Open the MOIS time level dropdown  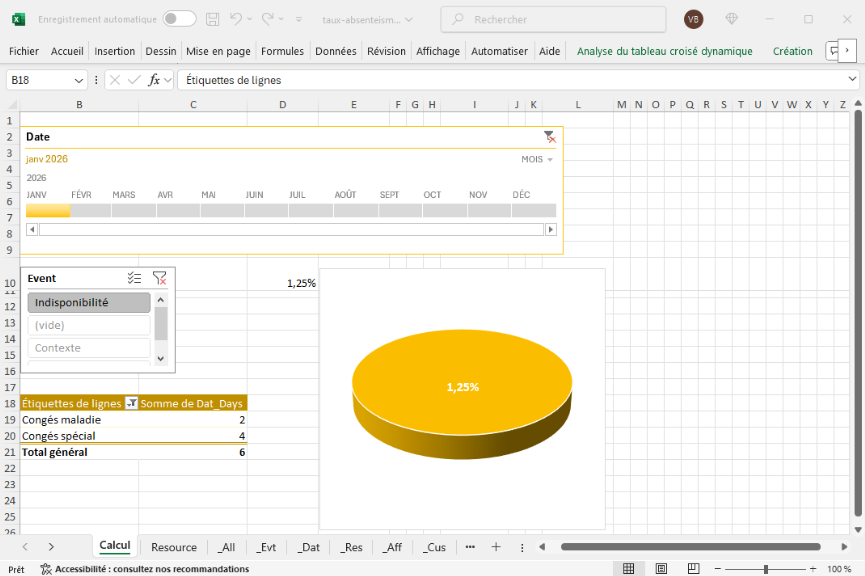pos(537,160)
